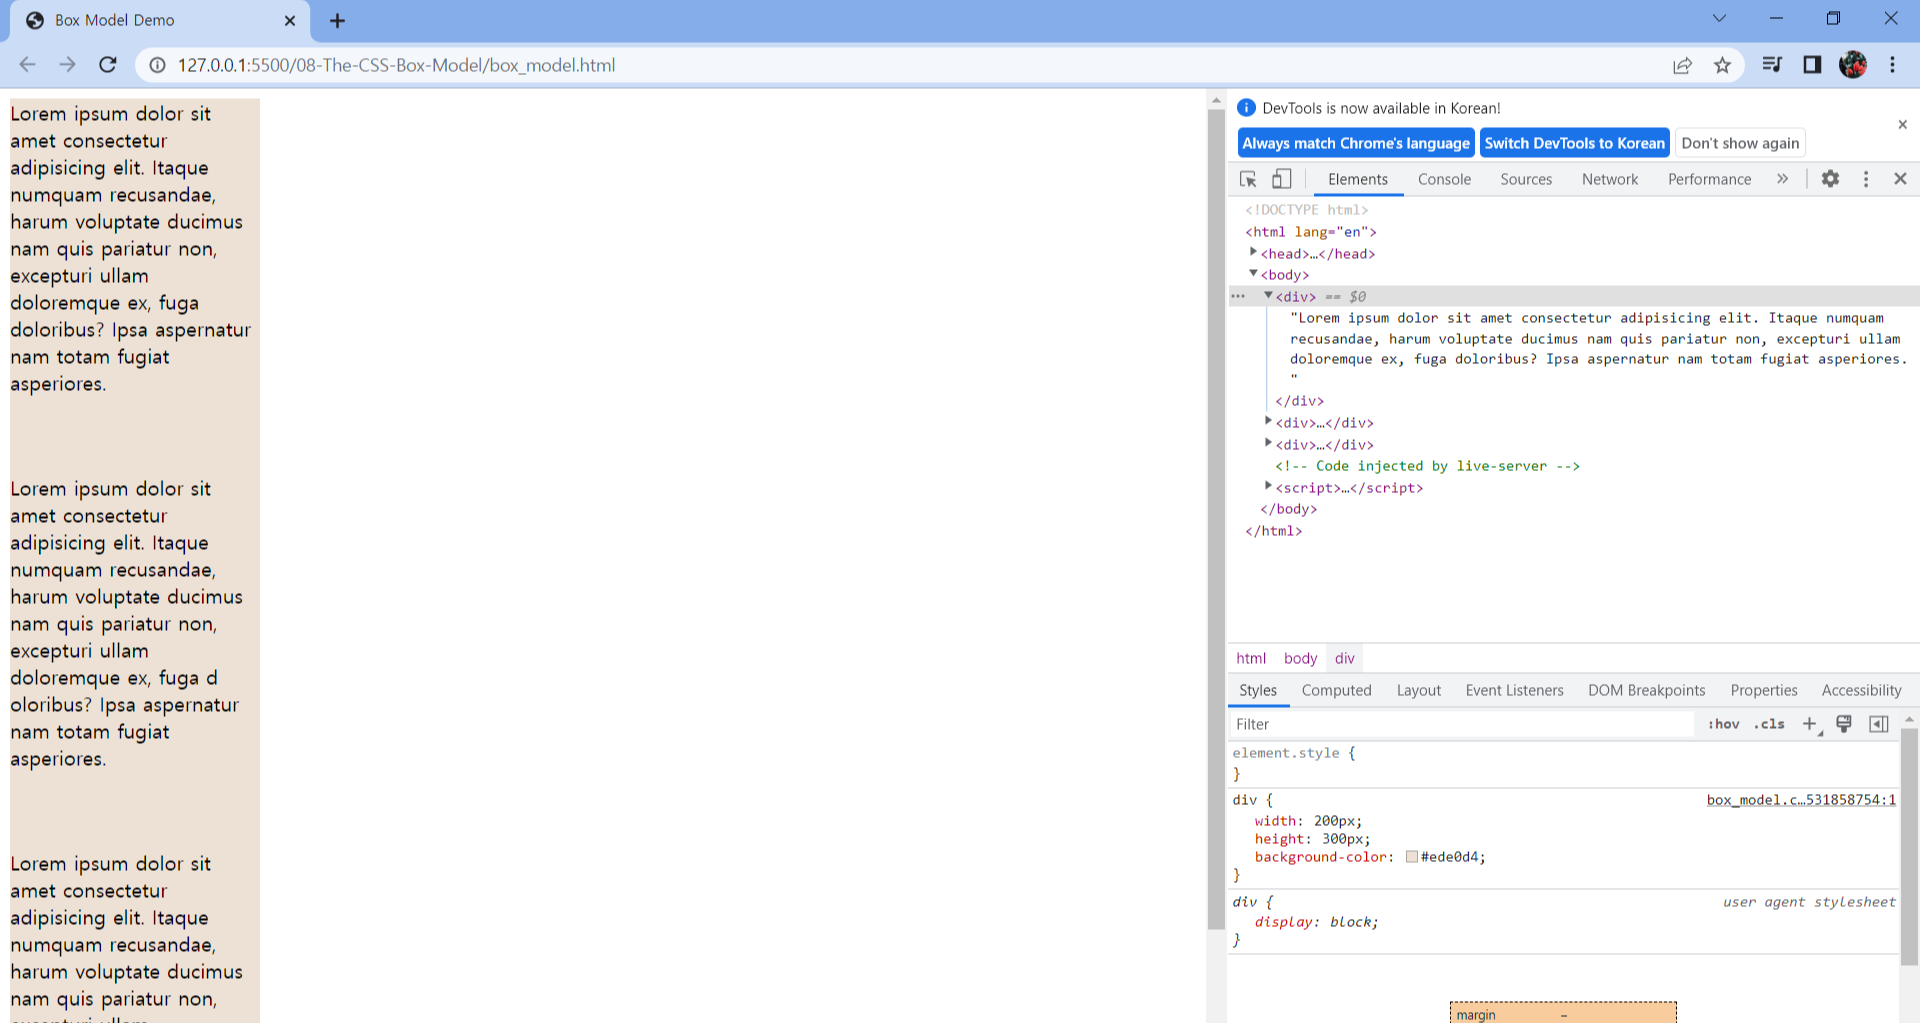Screen dimensions: 1920x1023
Task: Click the Filter styles input
Action: coord(1462,724)
